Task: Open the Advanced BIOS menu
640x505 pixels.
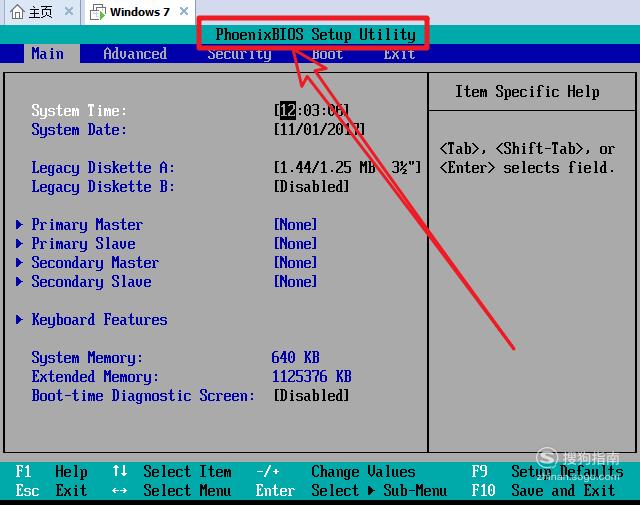Action: click(x=135, y=54)
